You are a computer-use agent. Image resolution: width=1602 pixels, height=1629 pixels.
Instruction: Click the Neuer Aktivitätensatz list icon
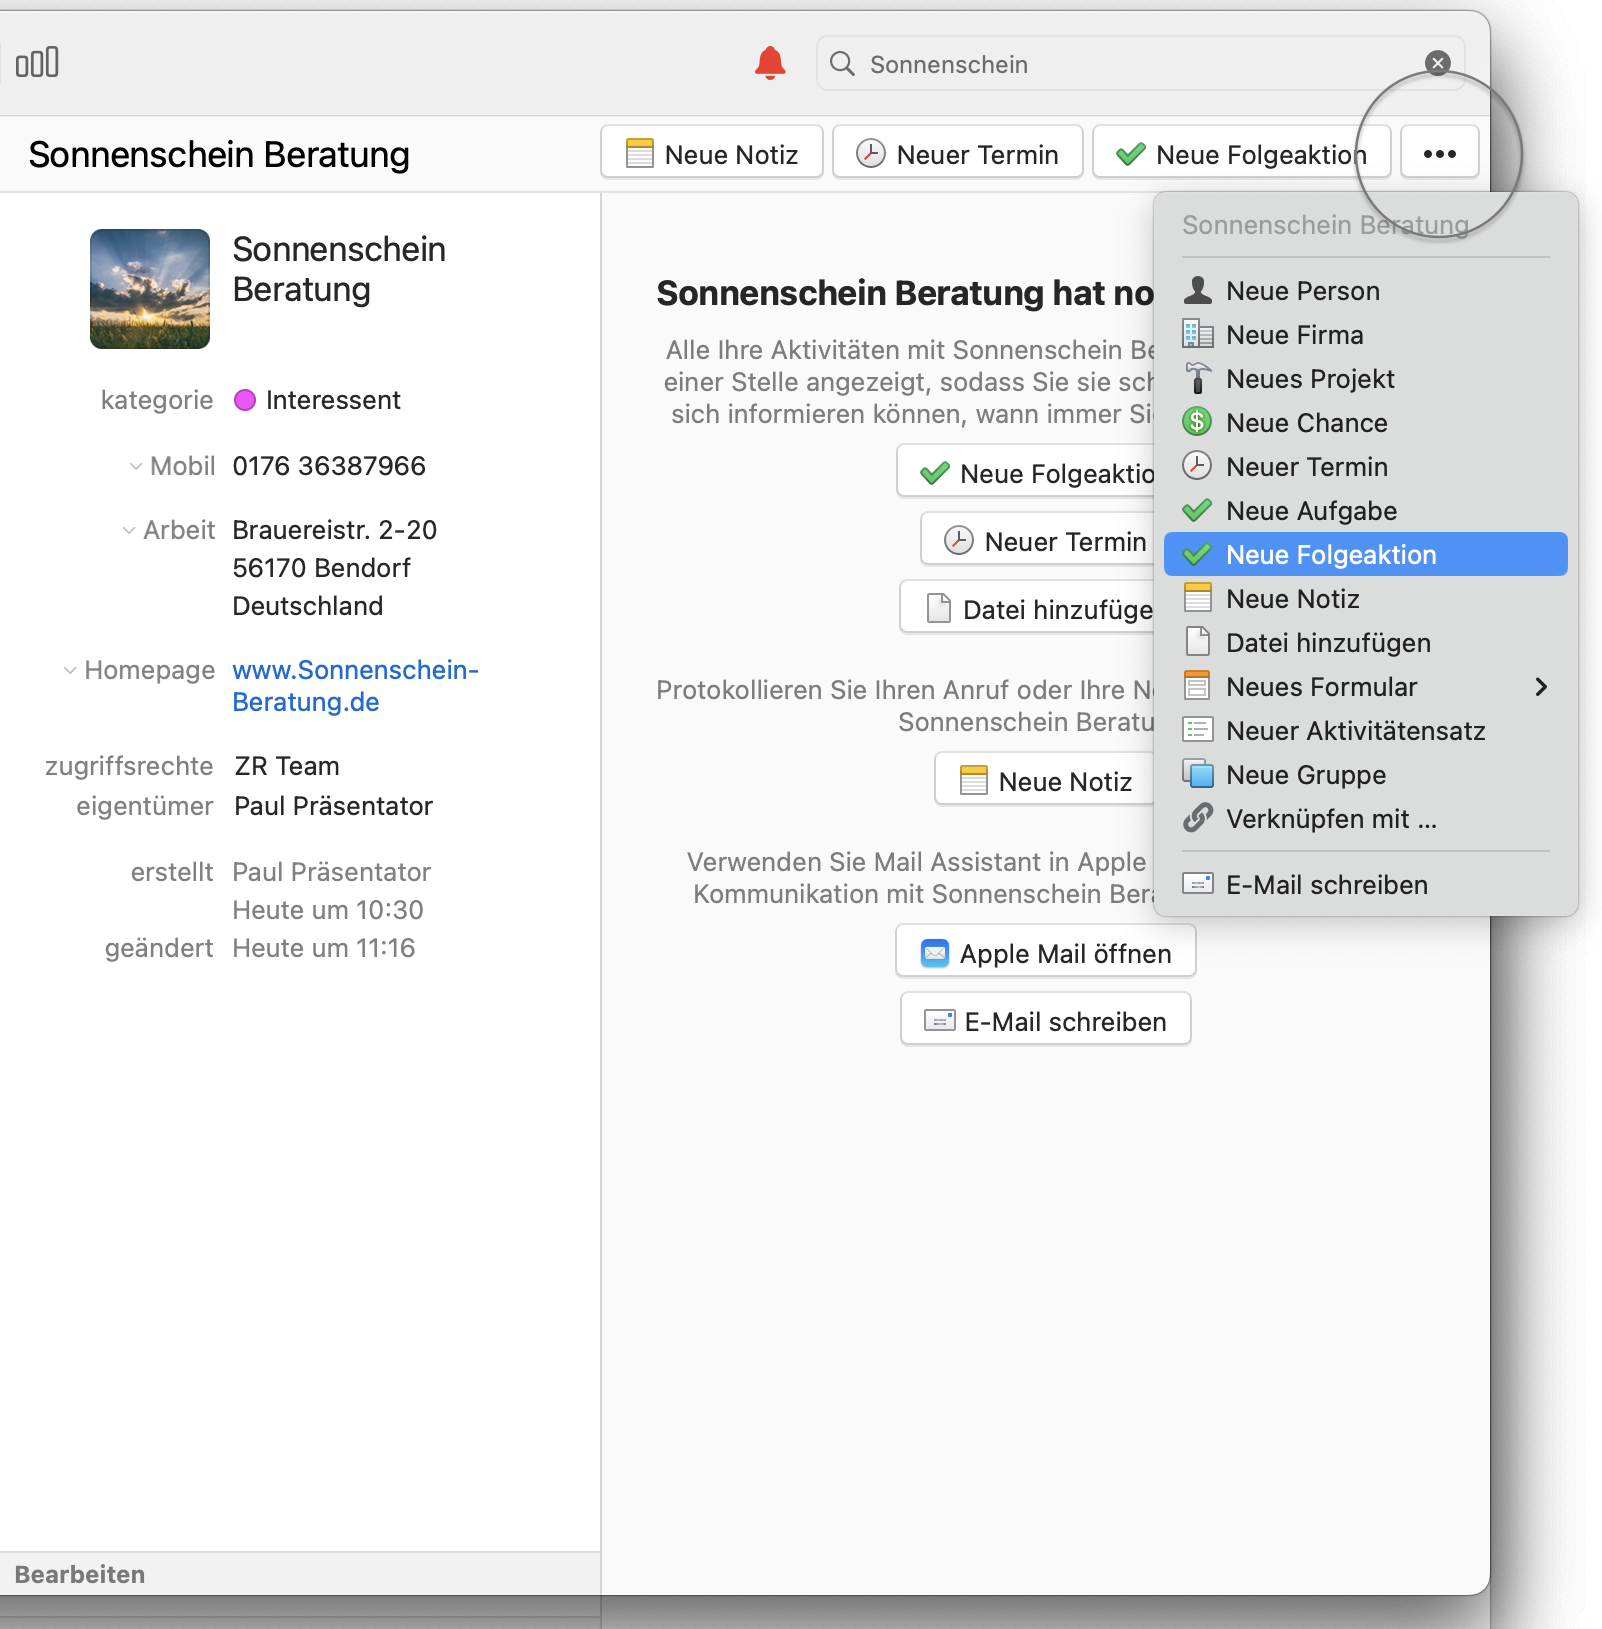click(1197, 731)
